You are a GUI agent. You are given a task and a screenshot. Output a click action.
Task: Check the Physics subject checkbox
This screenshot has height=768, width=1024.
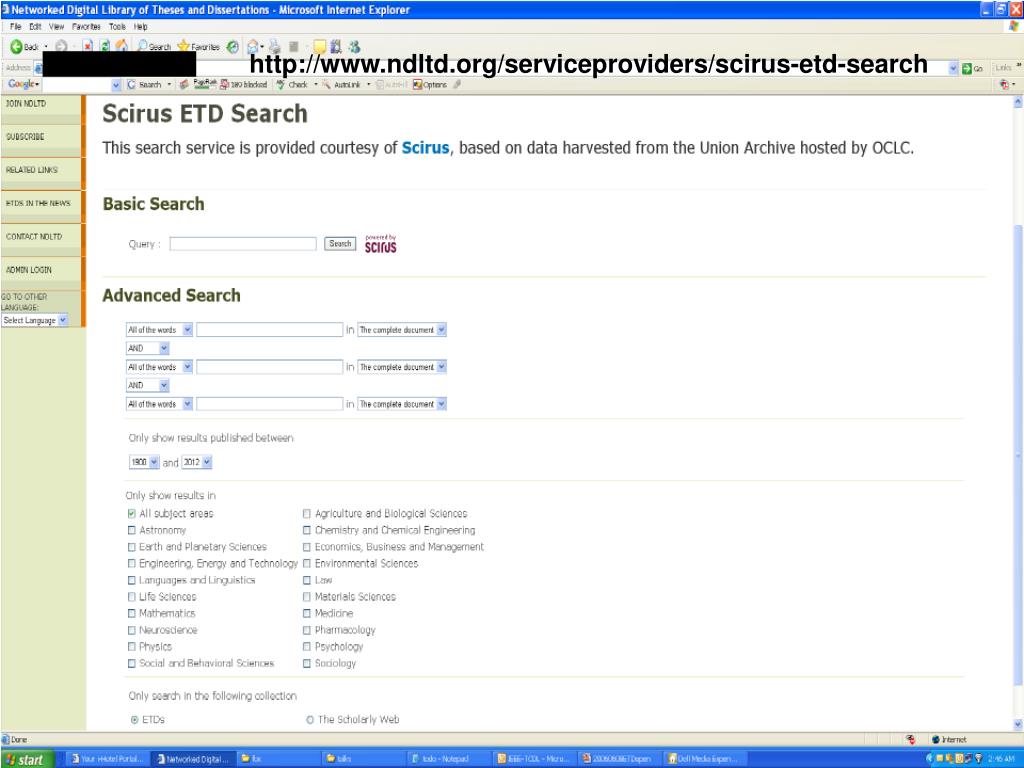(132, 647)
